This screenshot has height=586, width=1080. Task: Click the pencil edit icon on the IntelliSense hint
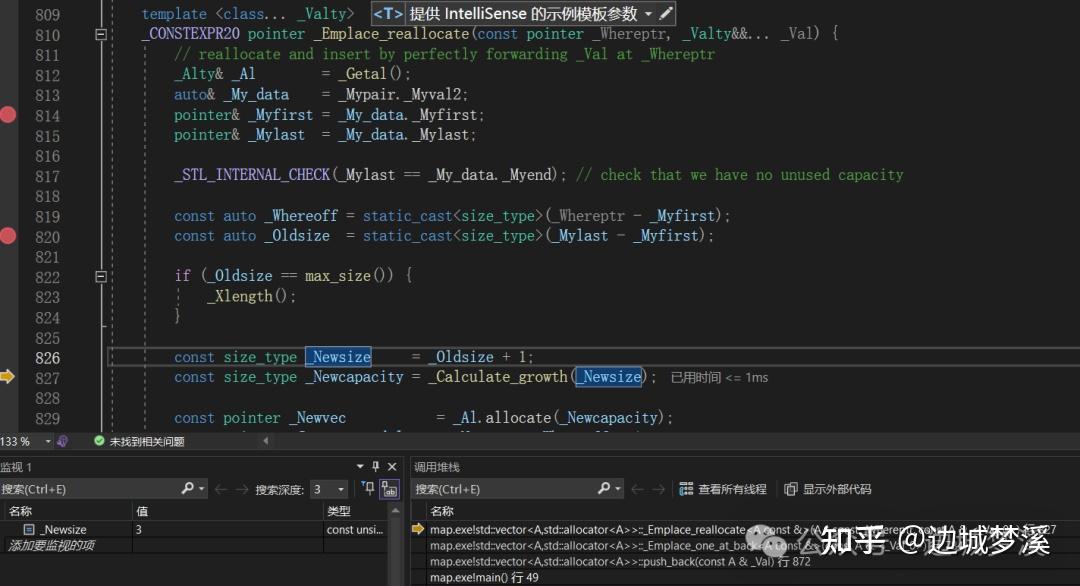click(665, 13)
